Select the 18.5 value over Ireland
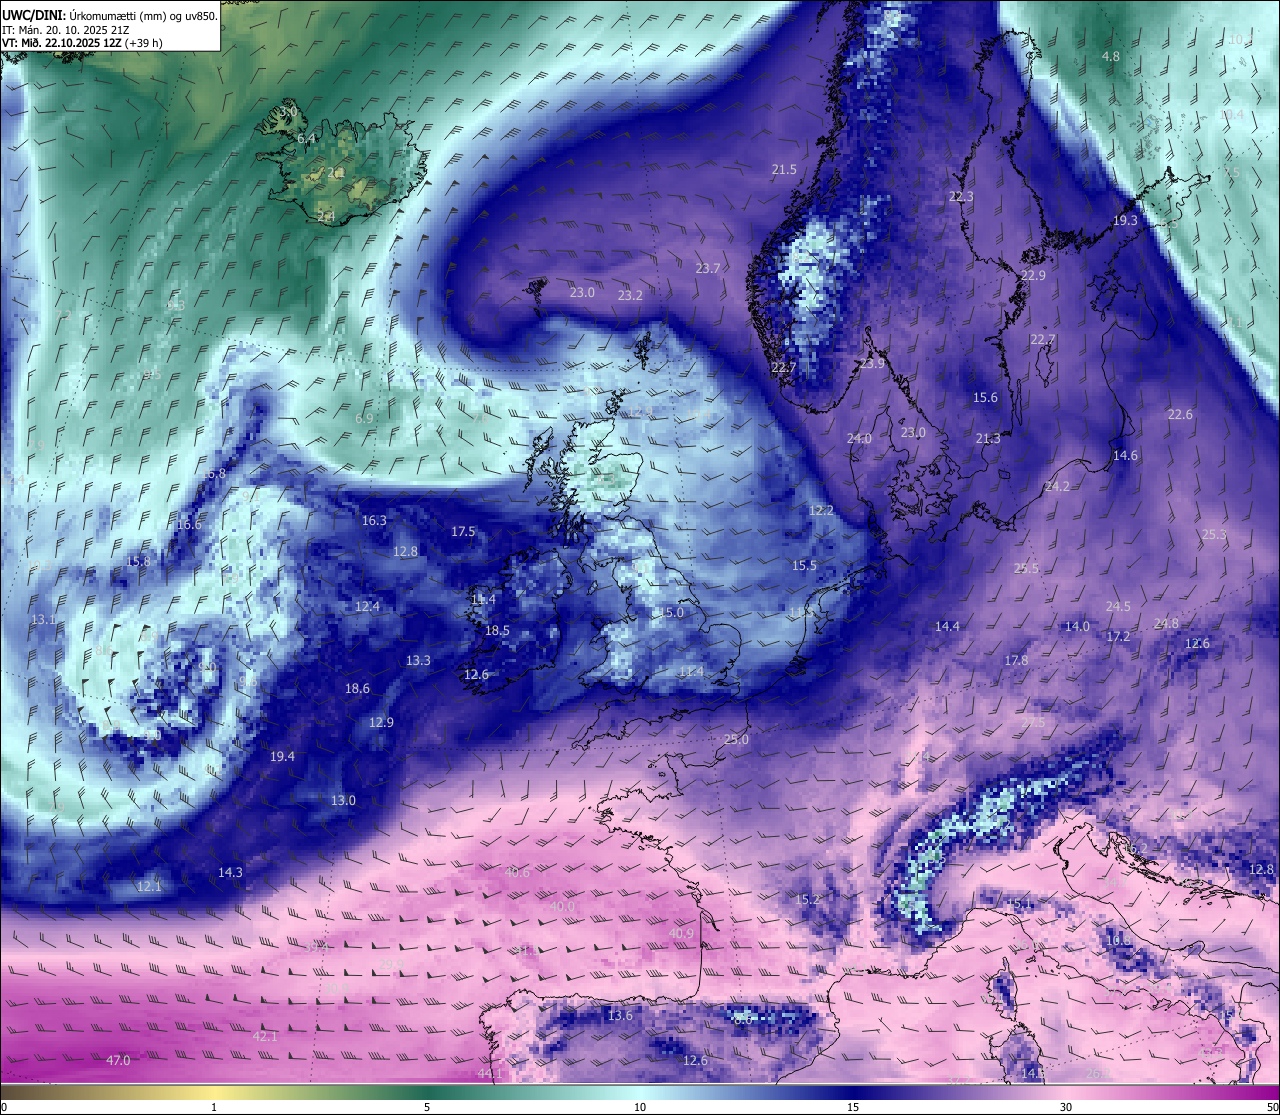 pos(497,631)
